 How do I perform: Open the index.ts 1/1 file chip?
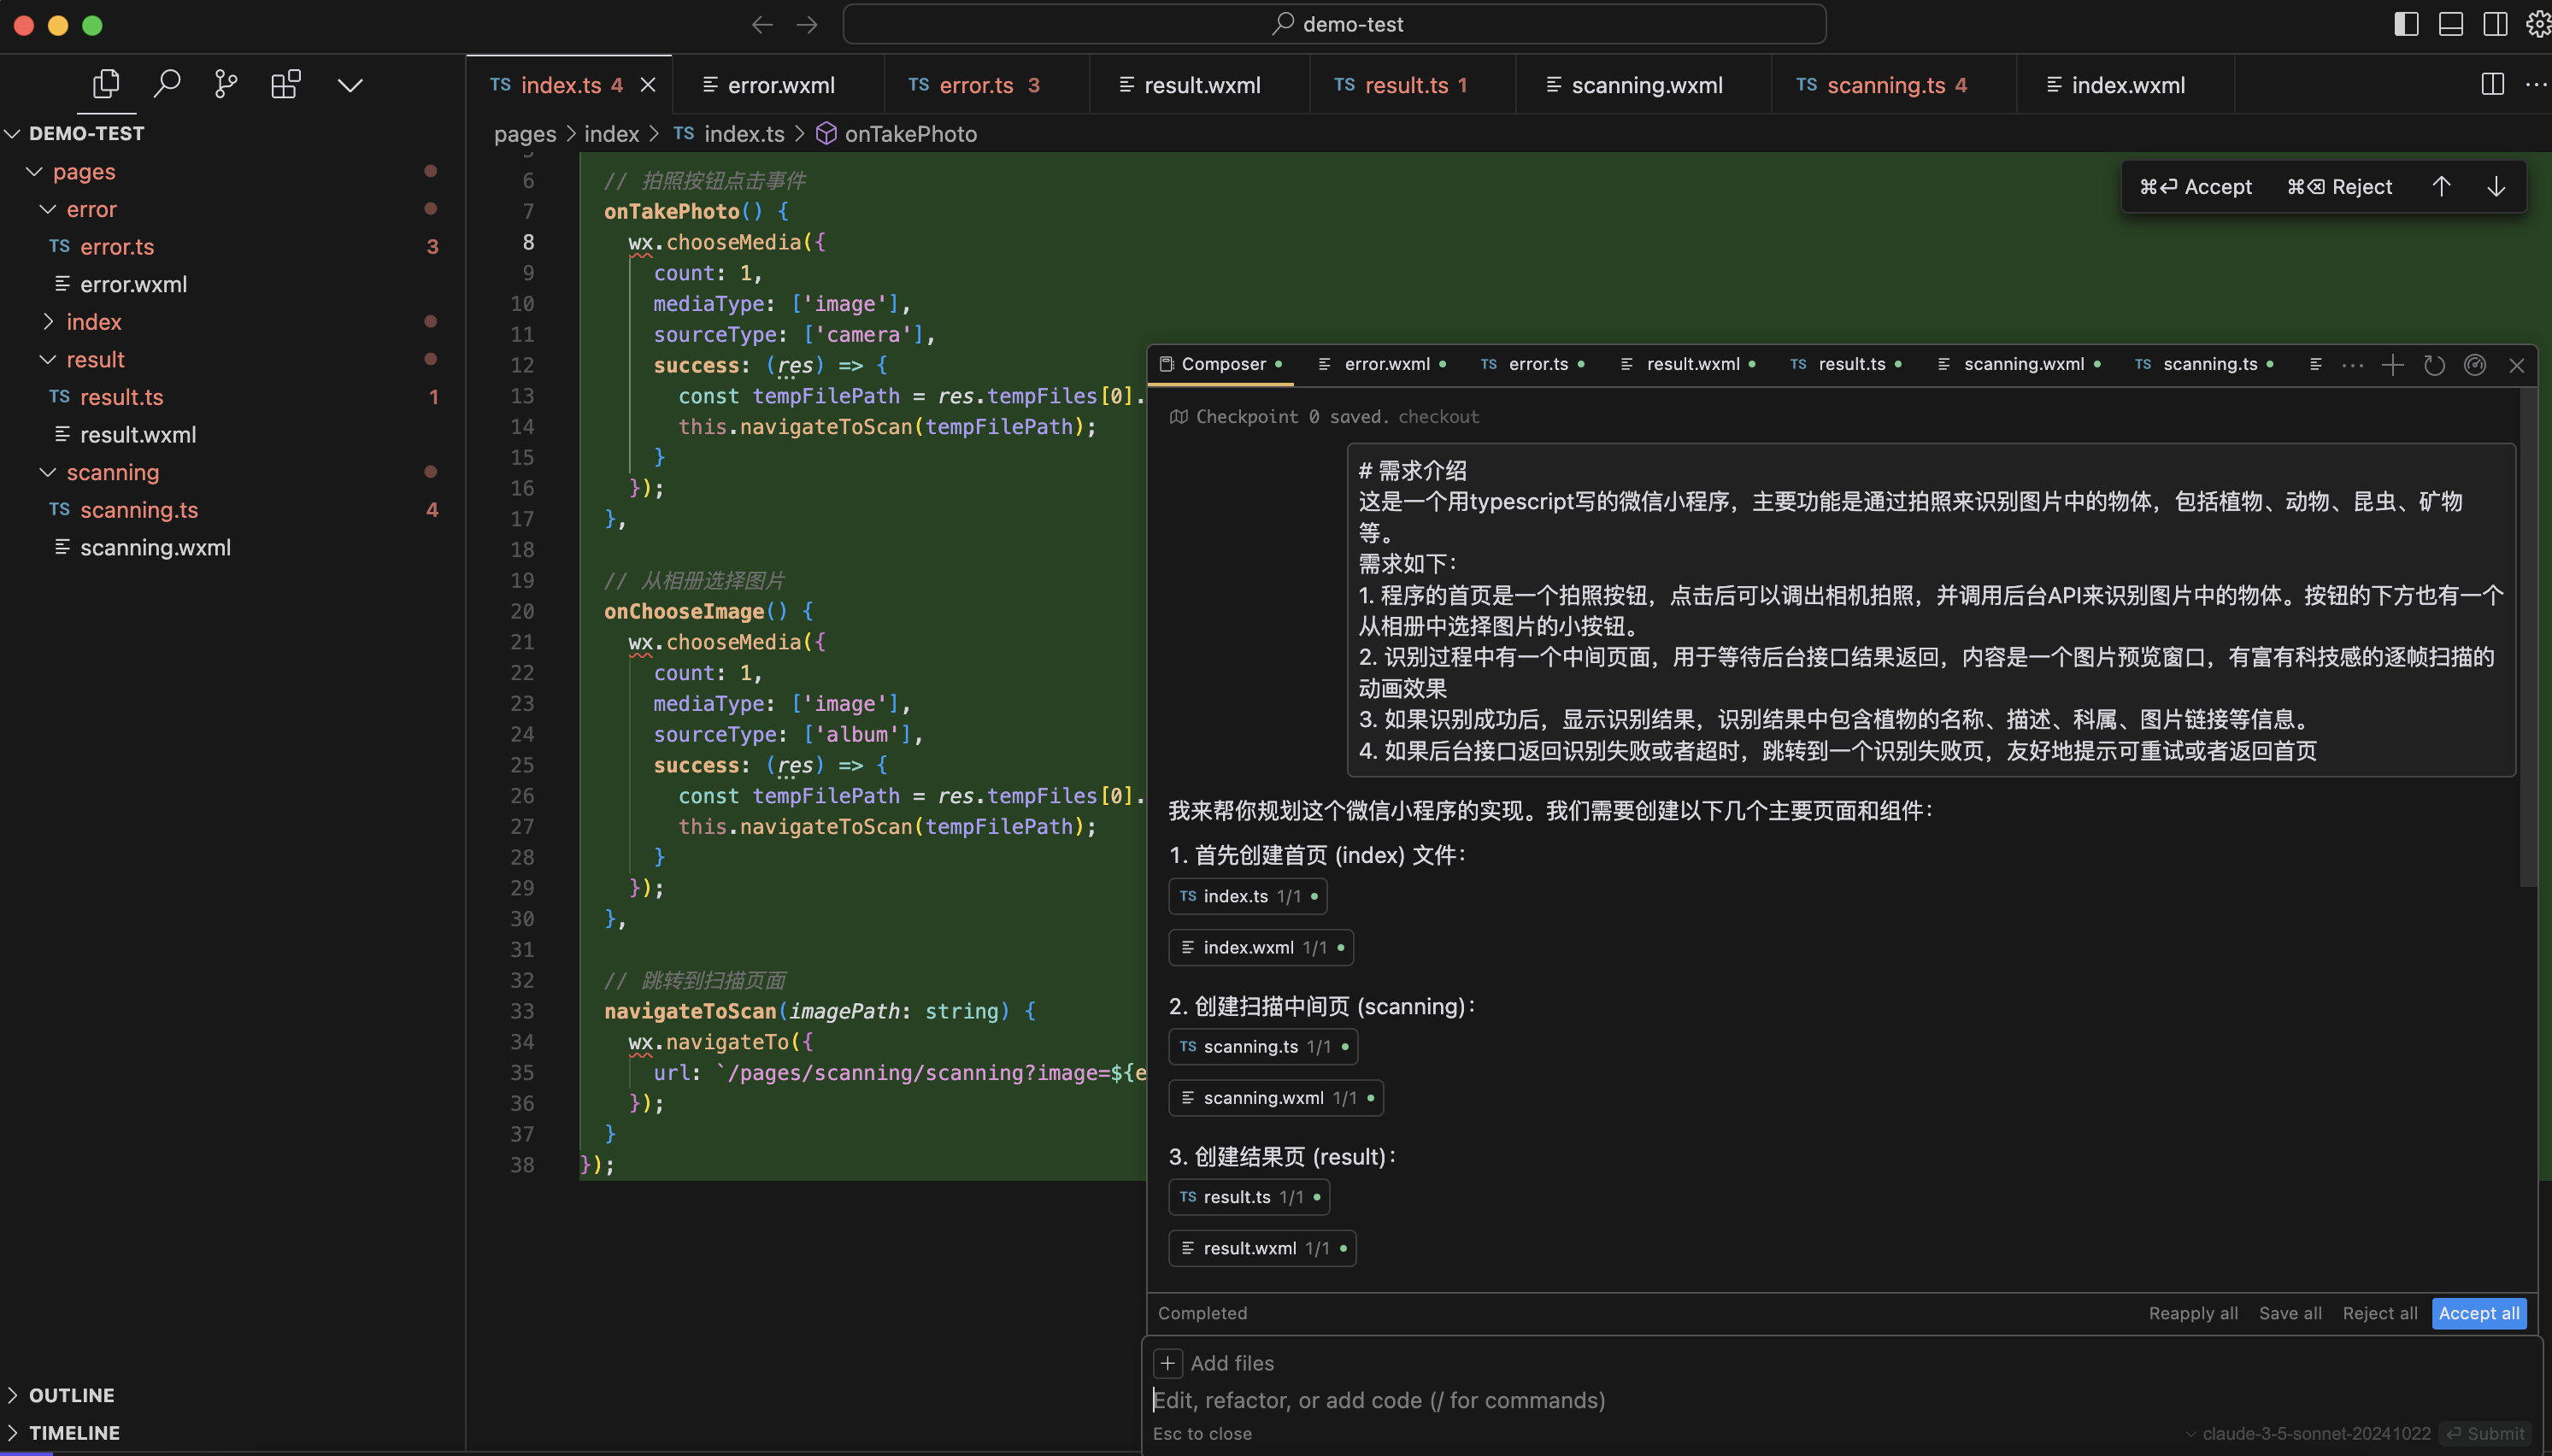tap(1248, 896)
